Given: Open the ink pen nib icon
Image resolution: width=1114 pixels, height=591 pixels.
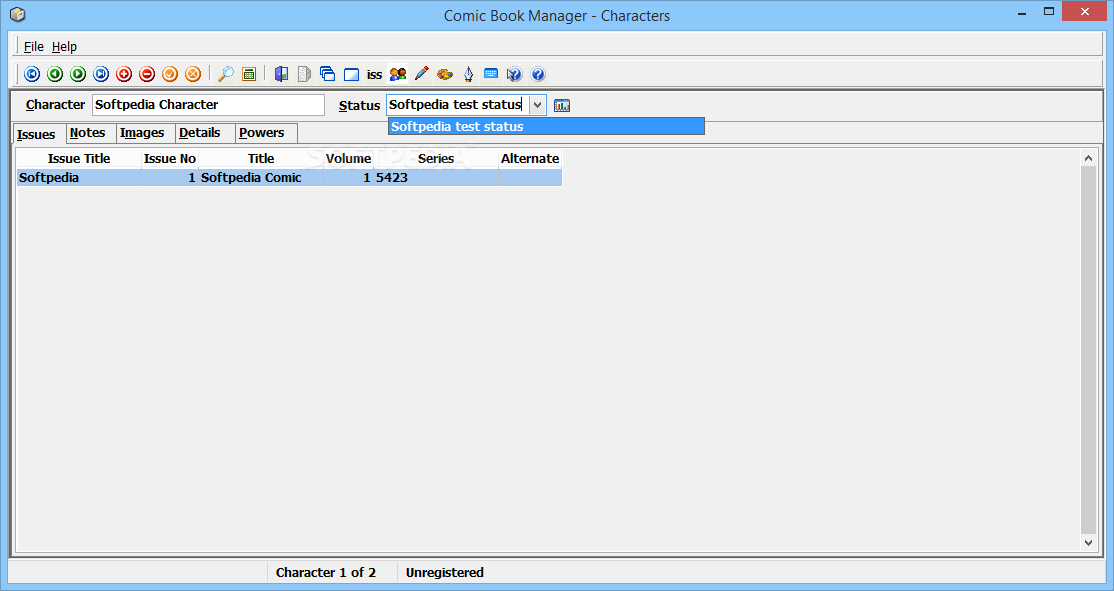Looking at the screenshot, I should (x=468, y=74).
